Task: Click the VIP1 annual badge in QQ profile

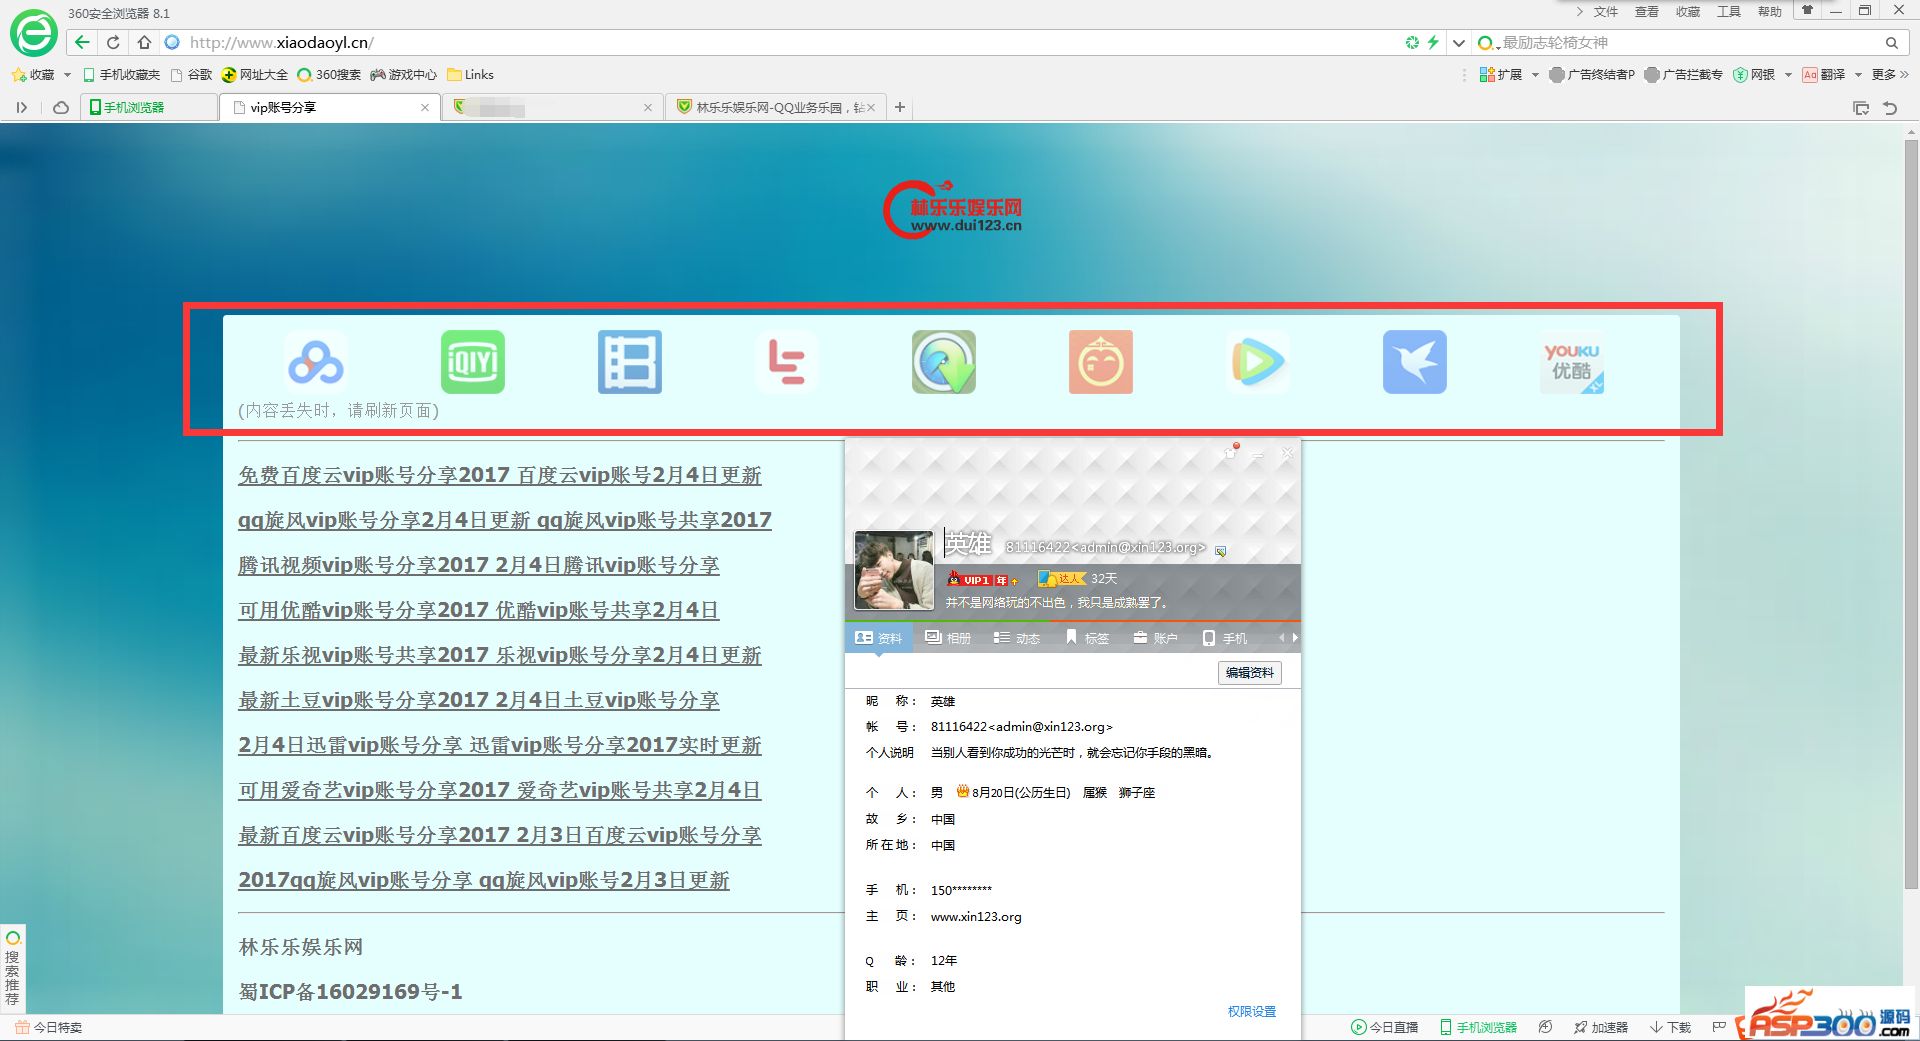Action: tap(983, 580)
